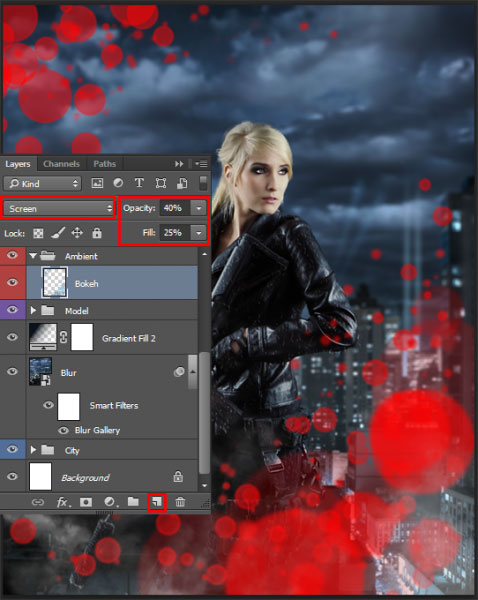Create a new group folder icon
Screen dimensions: 478x600
133,501
